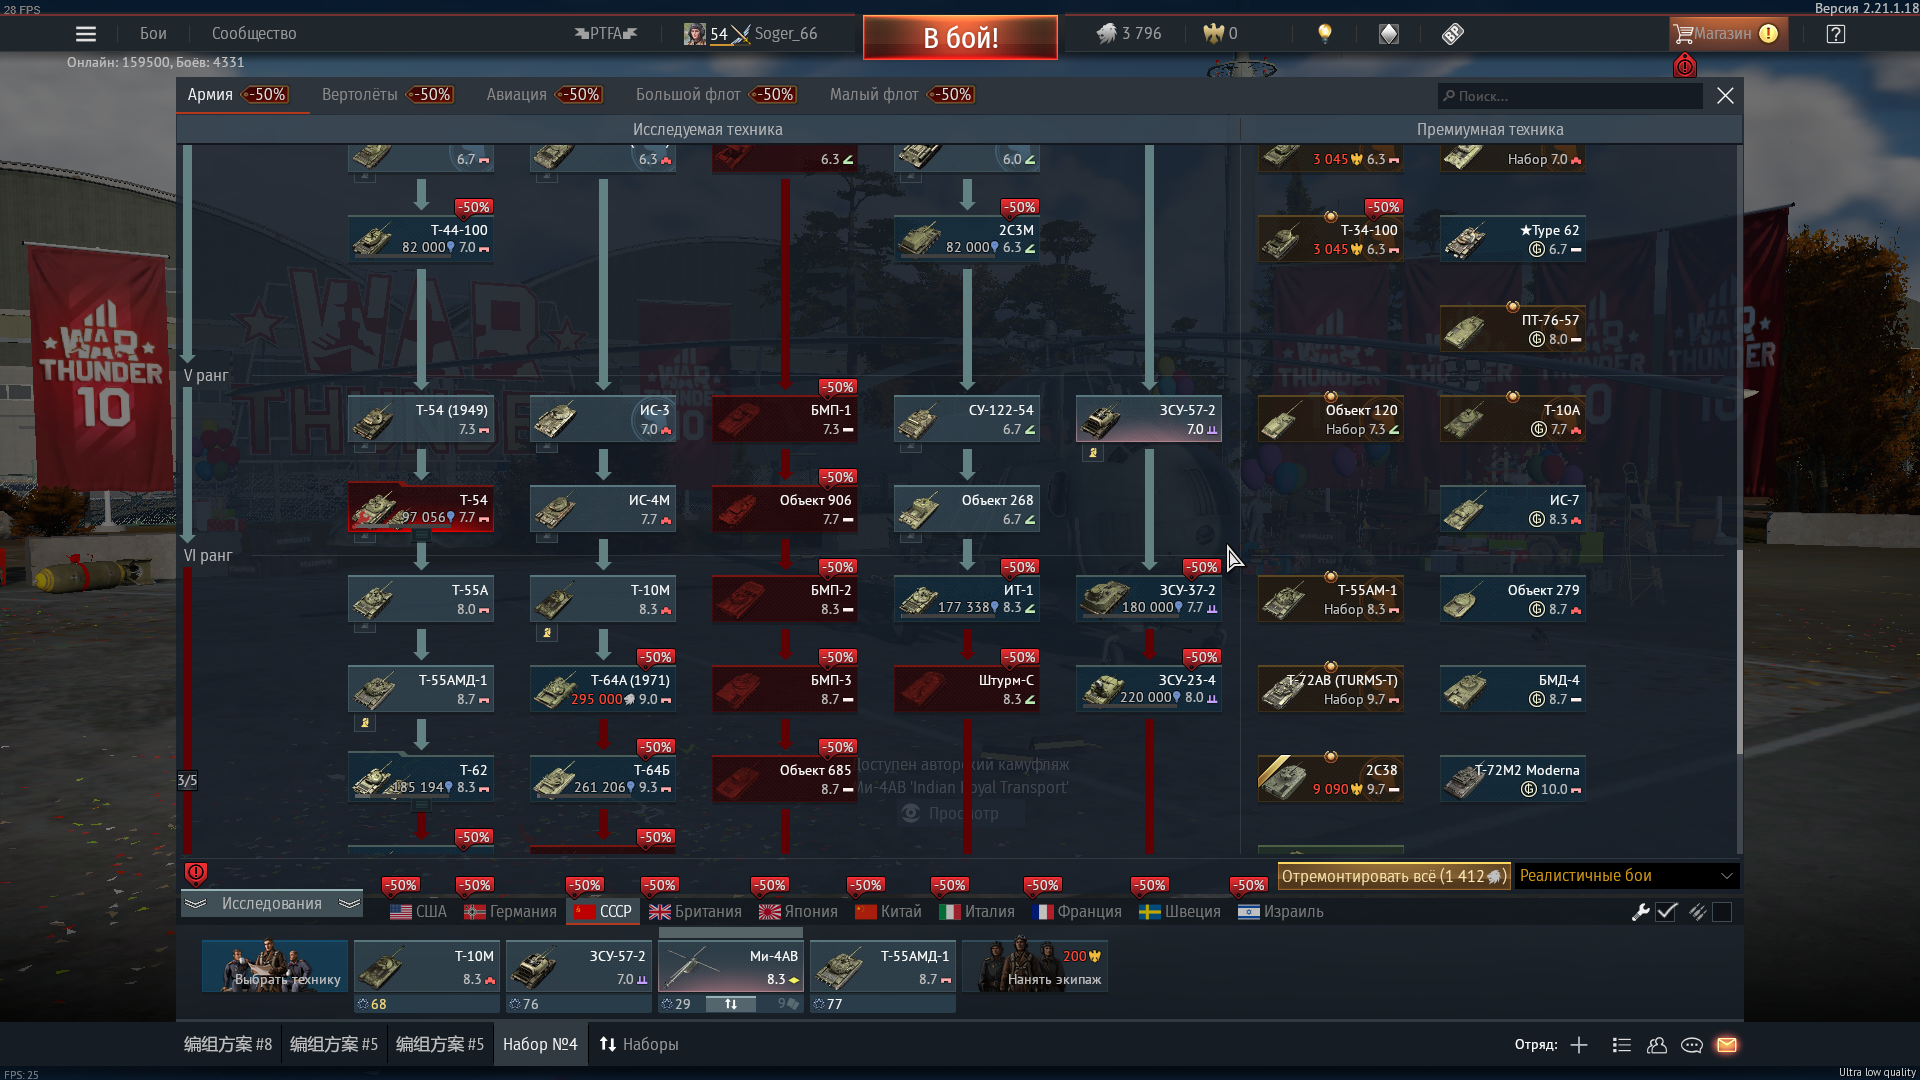
Task: Open the chat bubble icon
Action: pos(1692,1045)
